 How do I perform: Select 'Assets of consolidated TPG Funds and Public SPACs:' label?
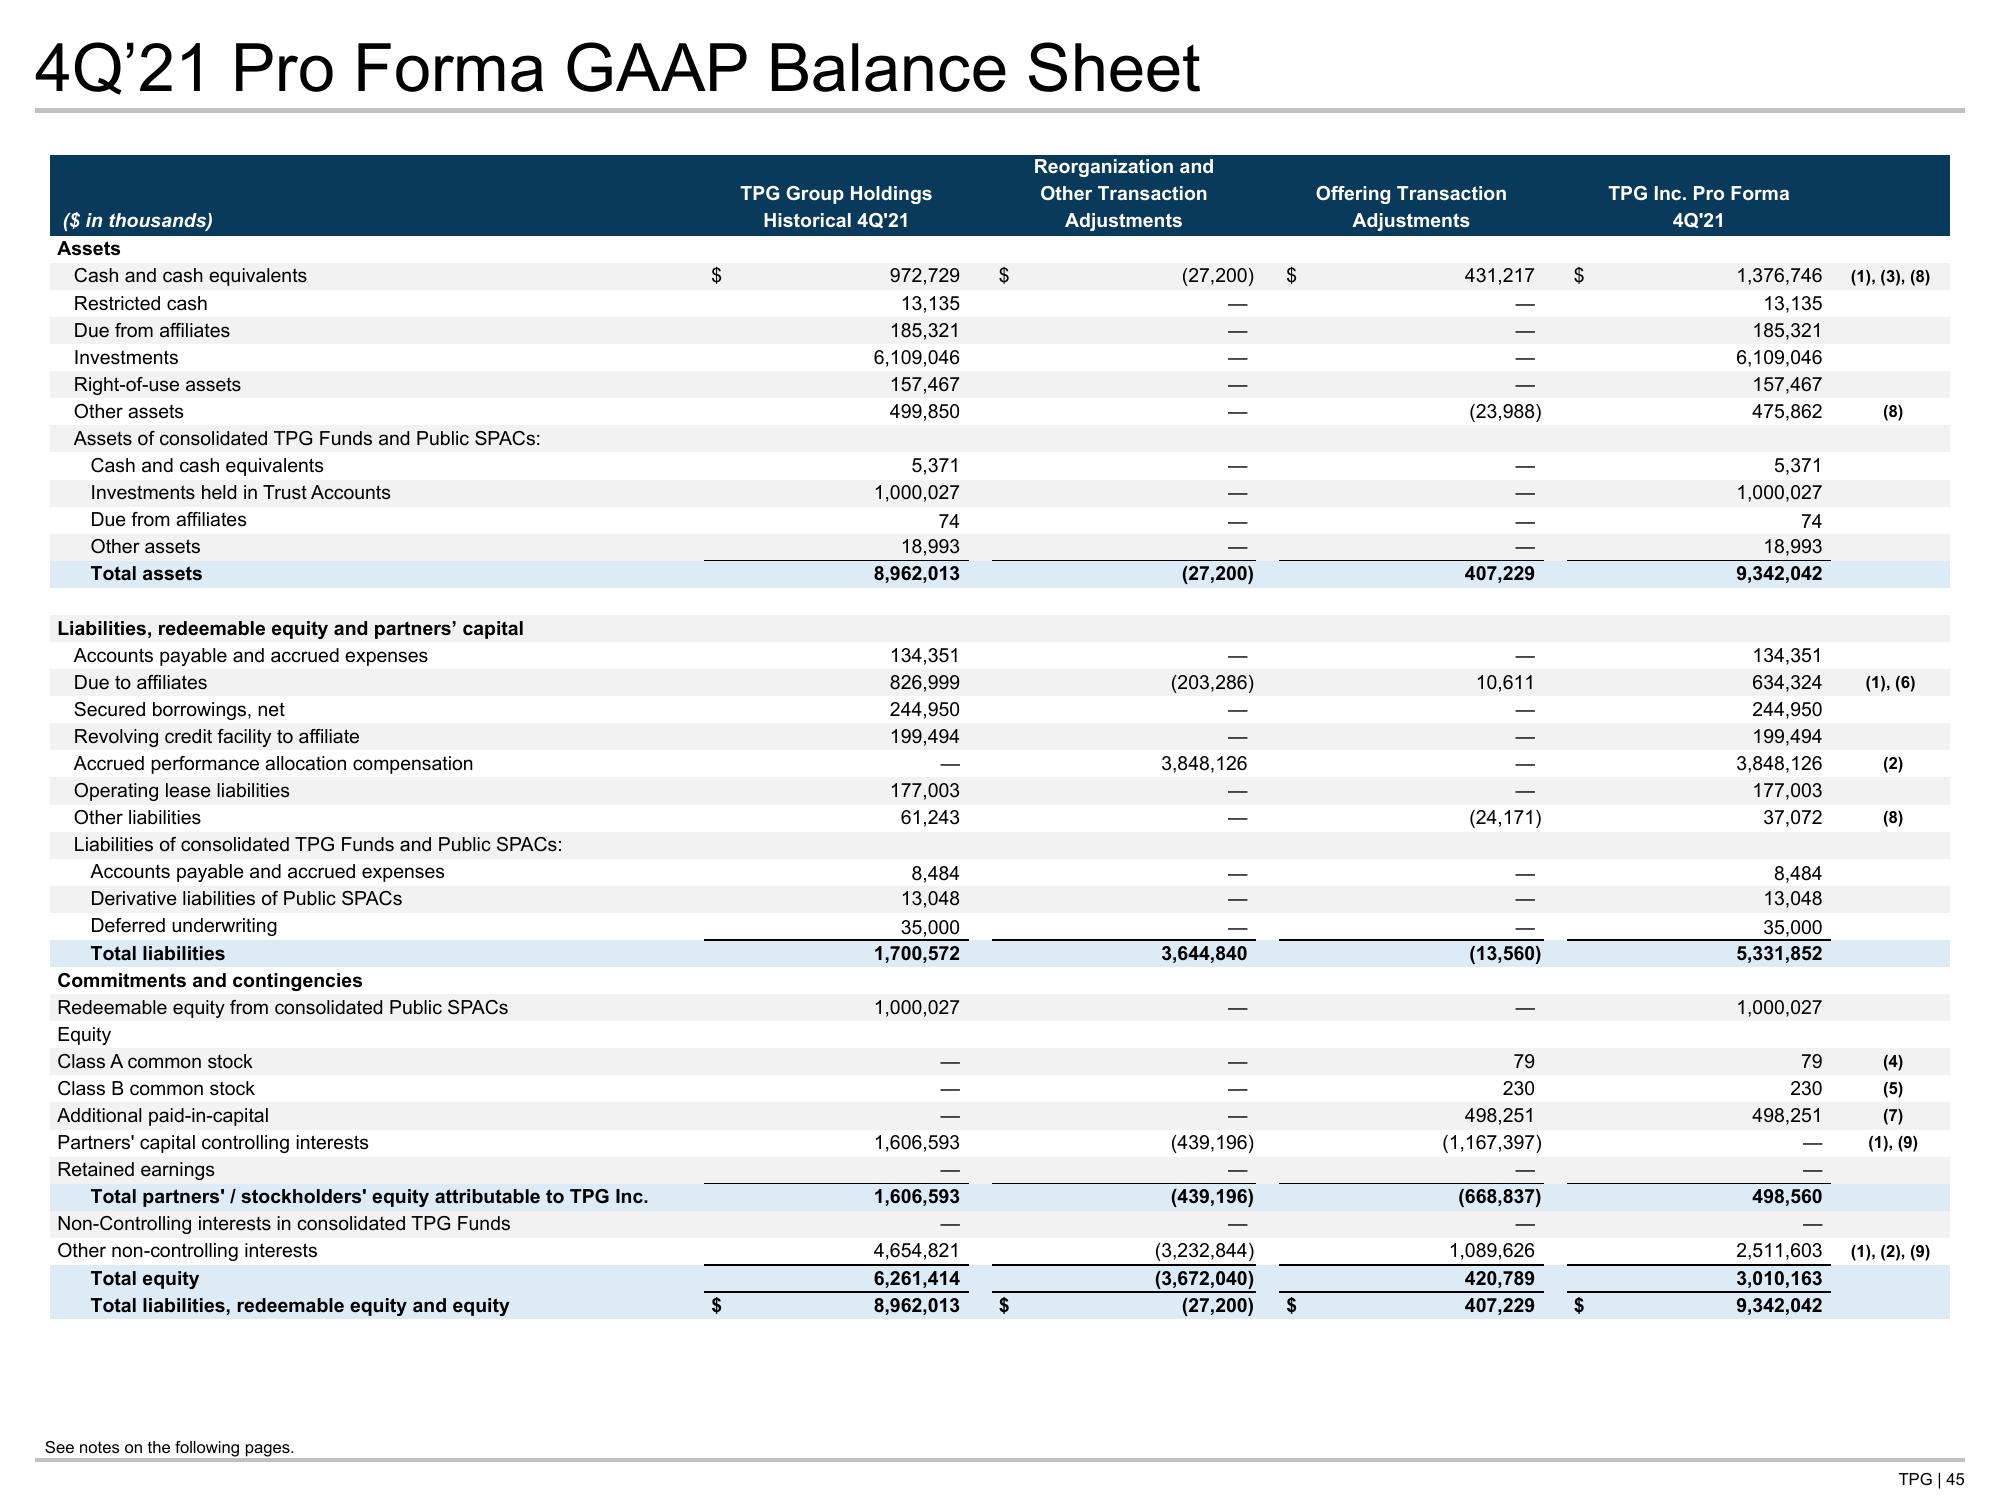click(x=307, y=438)
